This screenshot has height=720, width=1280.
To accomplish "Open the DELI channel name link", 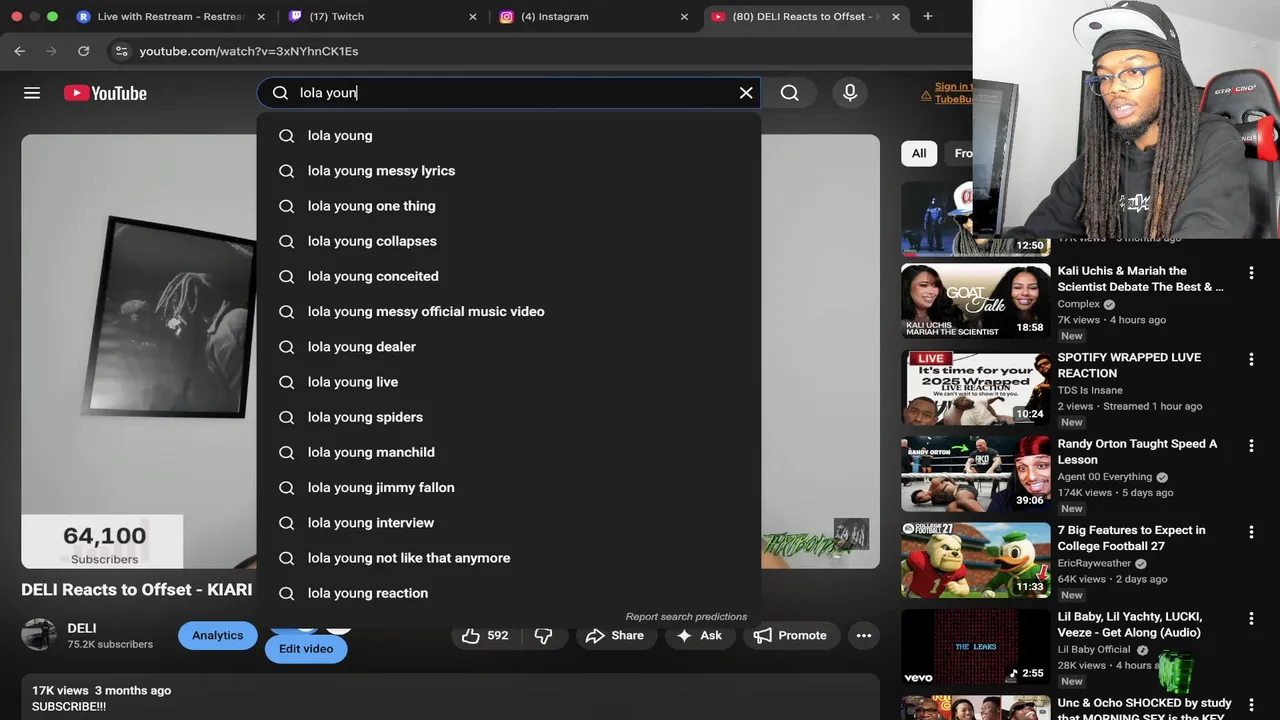I will pyautogui.click(x=82, y=628).
